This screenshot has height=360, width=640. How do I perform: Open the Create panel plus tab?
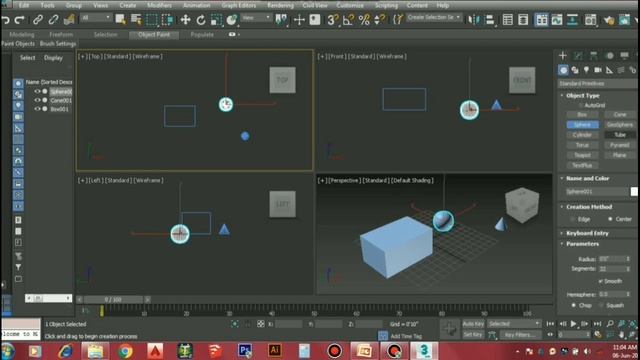click(x=563, y=56)
